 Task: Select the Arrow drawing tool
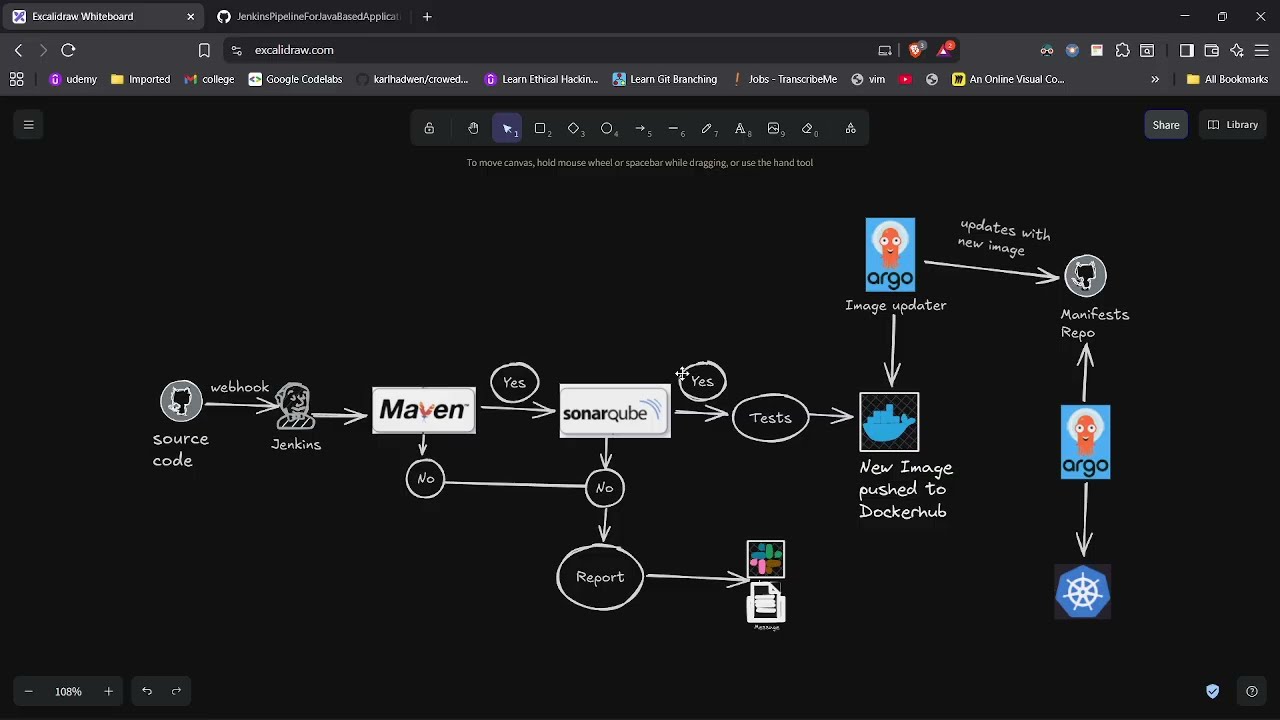point(641,128)
